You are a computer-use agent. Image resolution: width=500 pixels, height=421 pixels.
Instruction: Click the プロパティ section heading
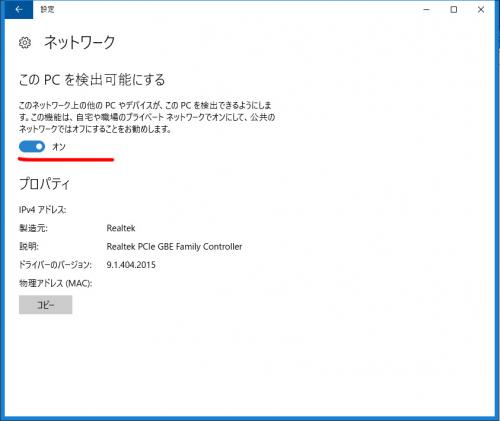tap(44, 184)
